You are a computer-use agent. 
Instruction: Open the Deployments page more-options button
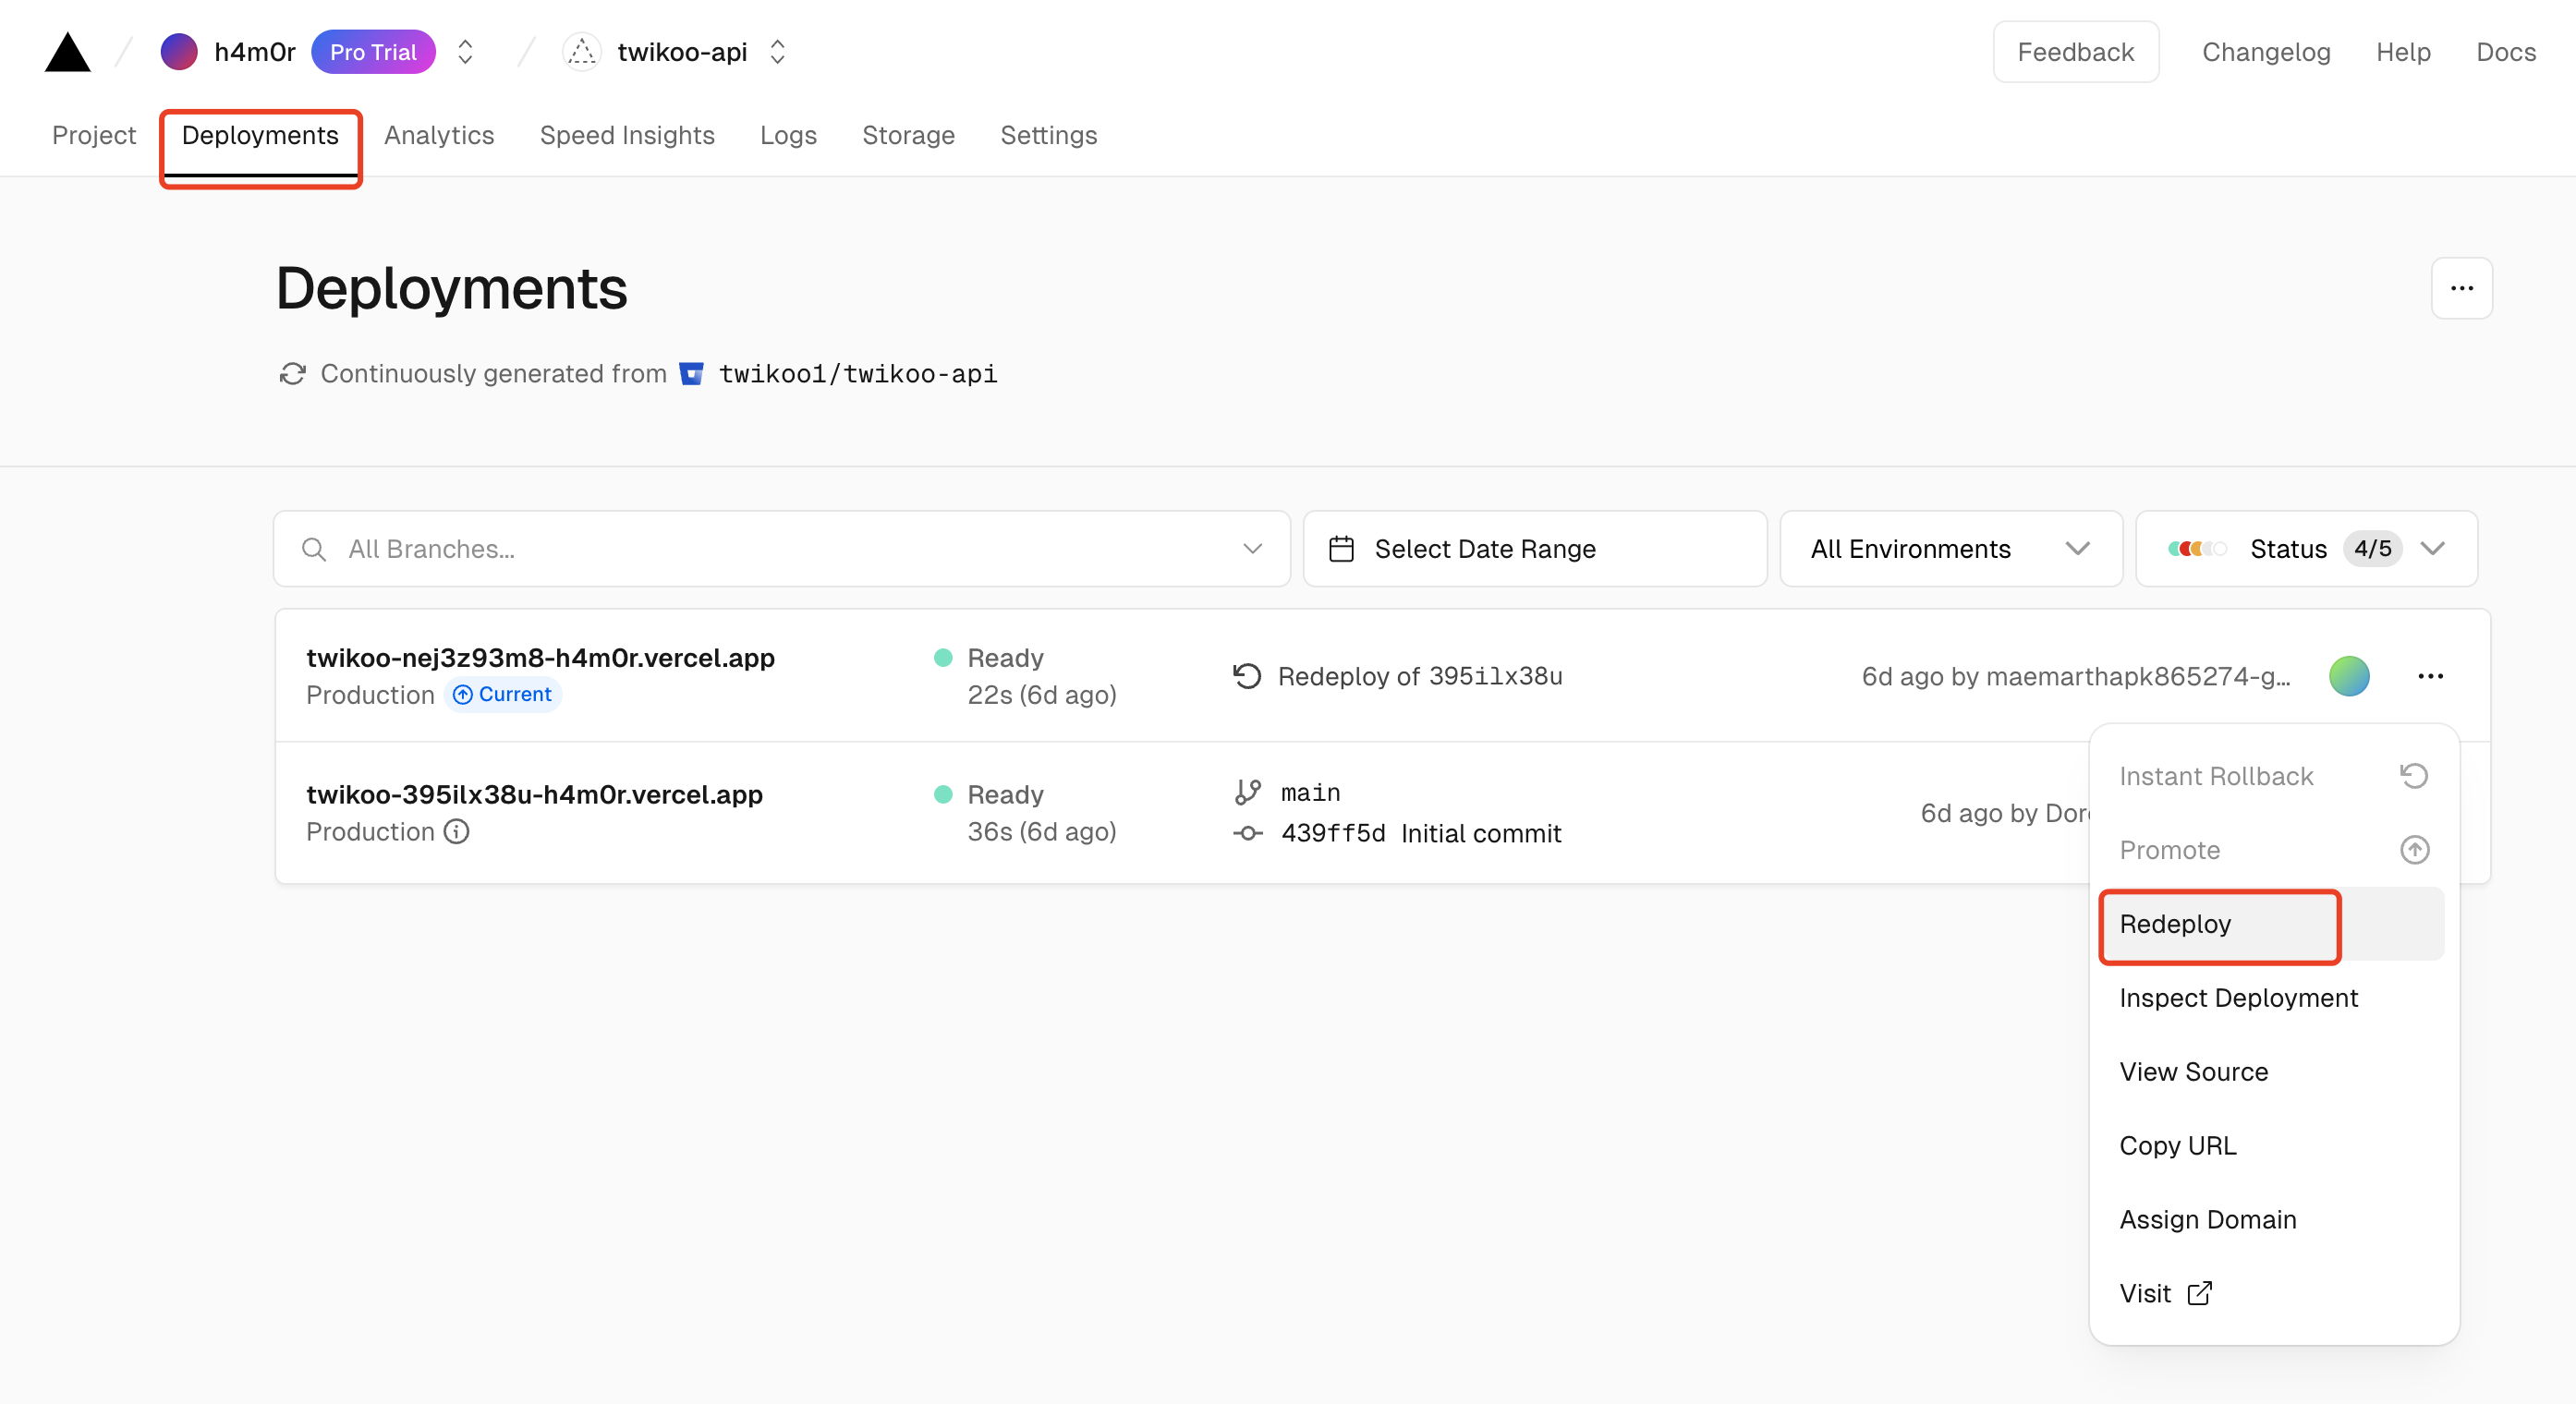(2461, 288)
